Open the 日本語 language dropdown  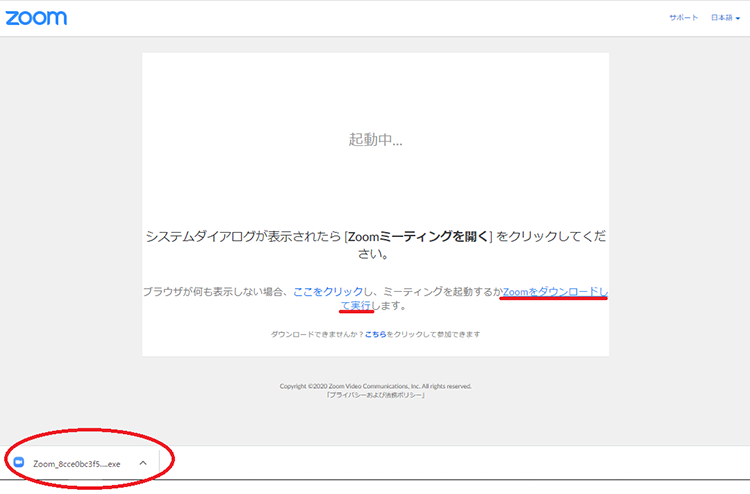[722, 18]
